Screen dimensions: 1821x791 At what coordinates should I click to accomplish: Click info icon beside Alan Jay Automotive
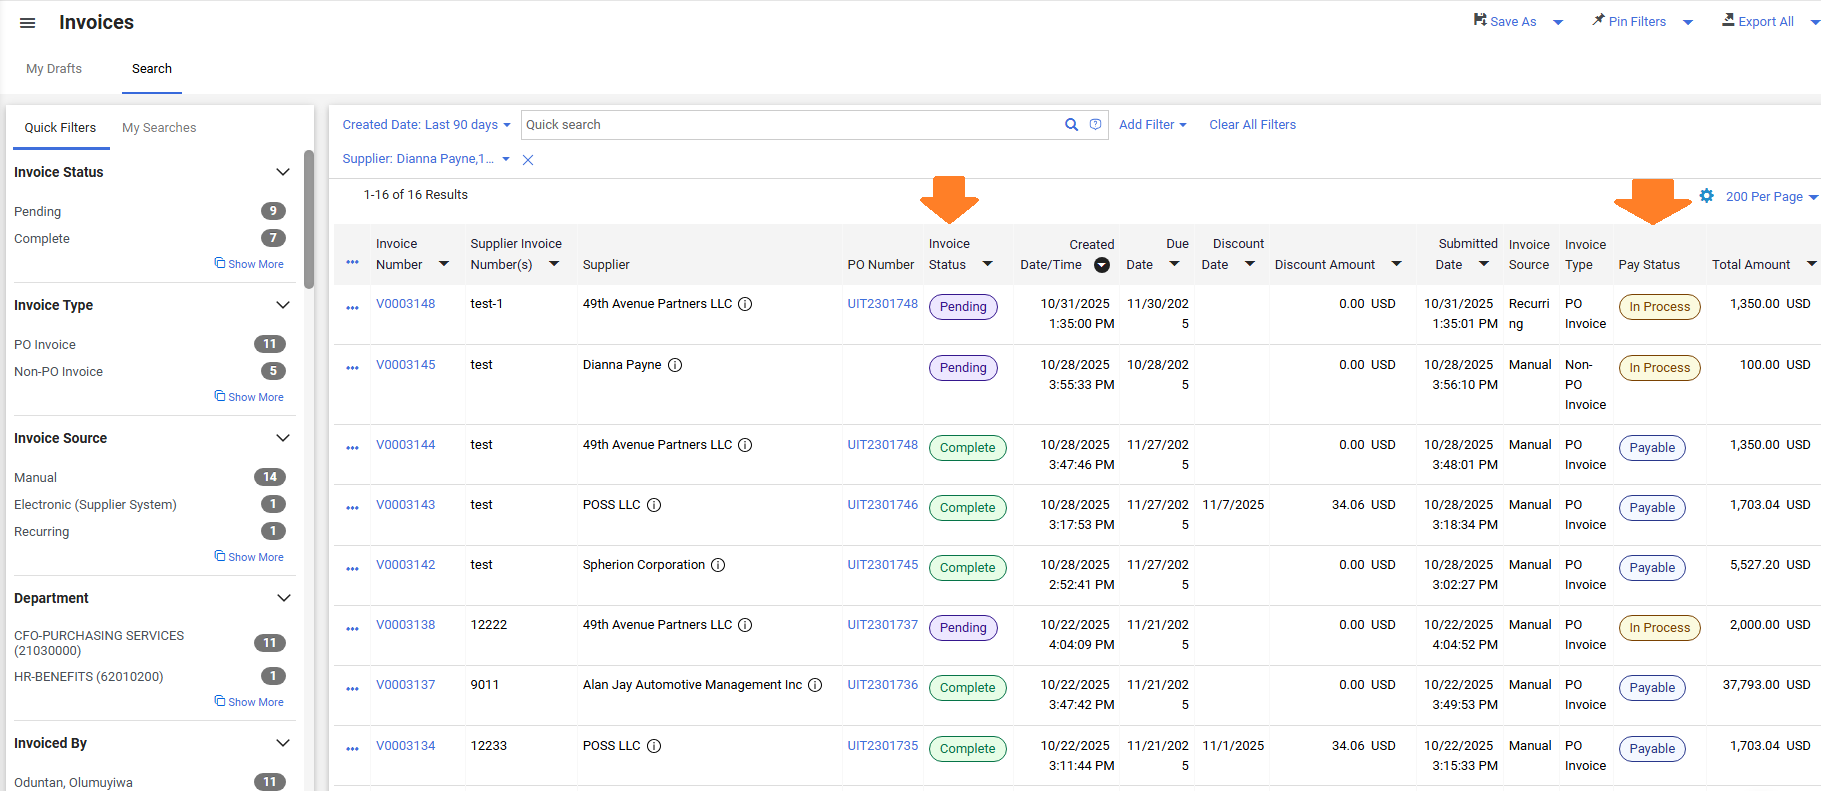click(x=815, y=685)
